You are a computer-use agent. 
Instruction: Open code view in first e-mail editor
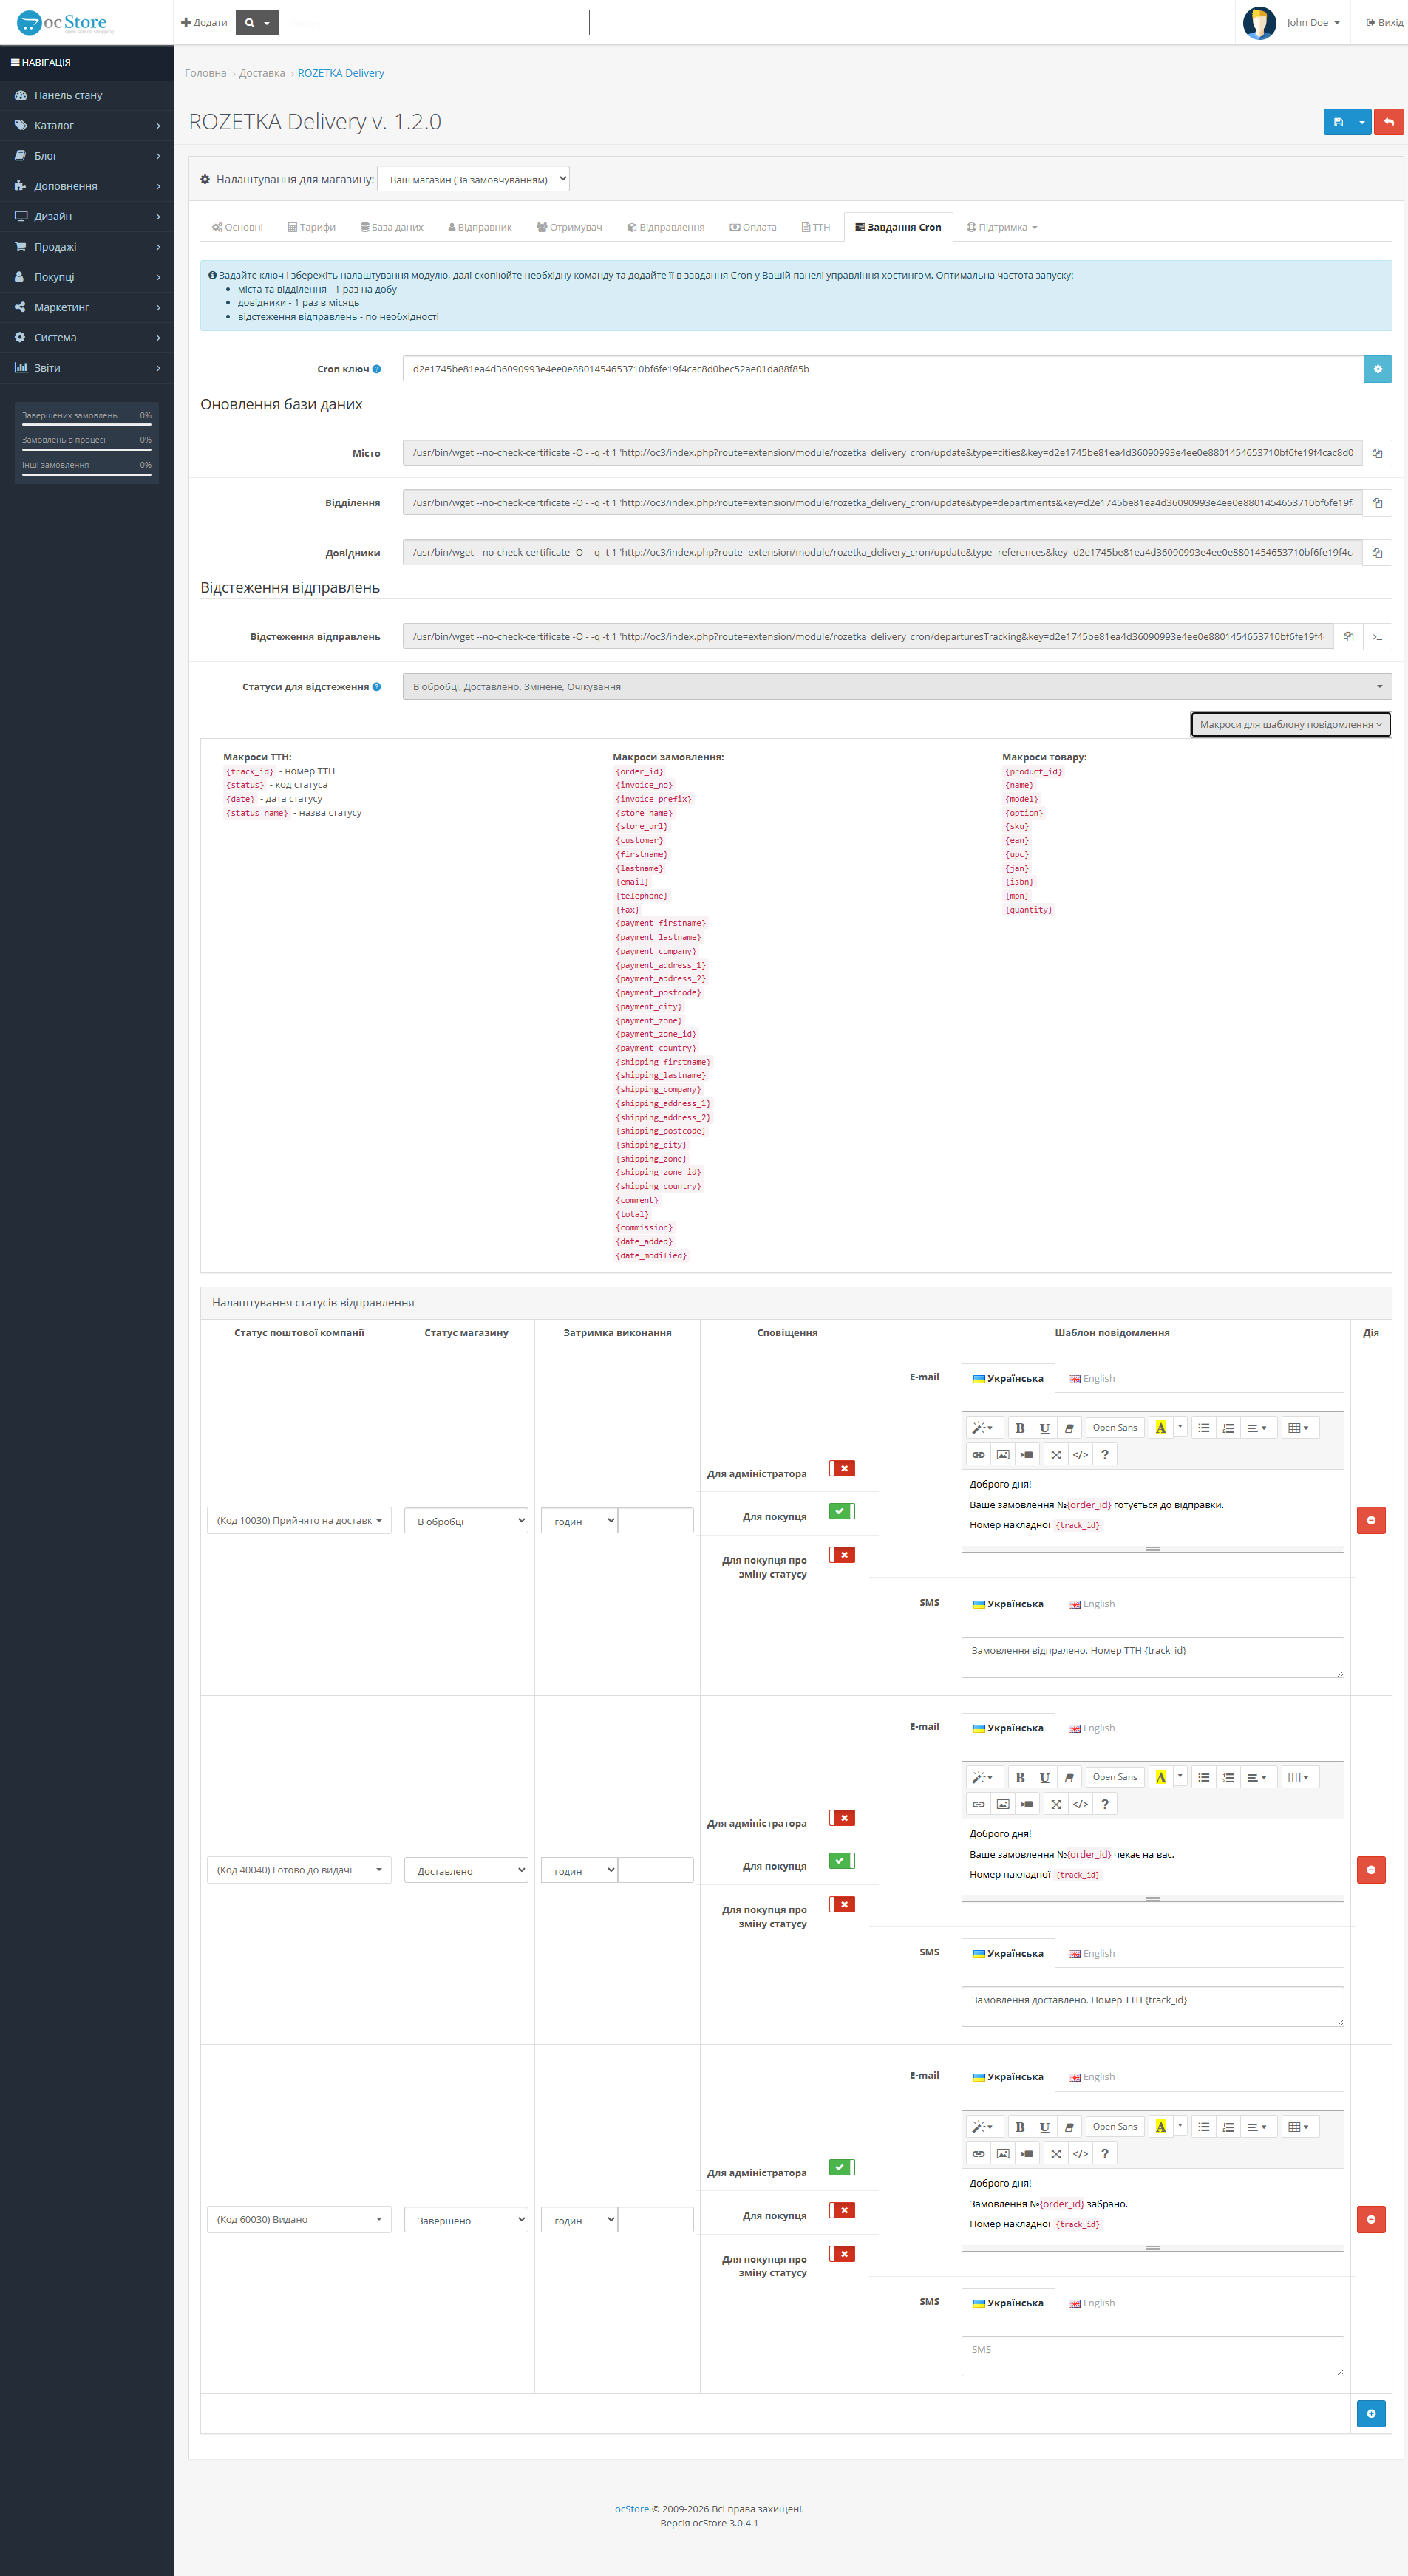1080,1455
